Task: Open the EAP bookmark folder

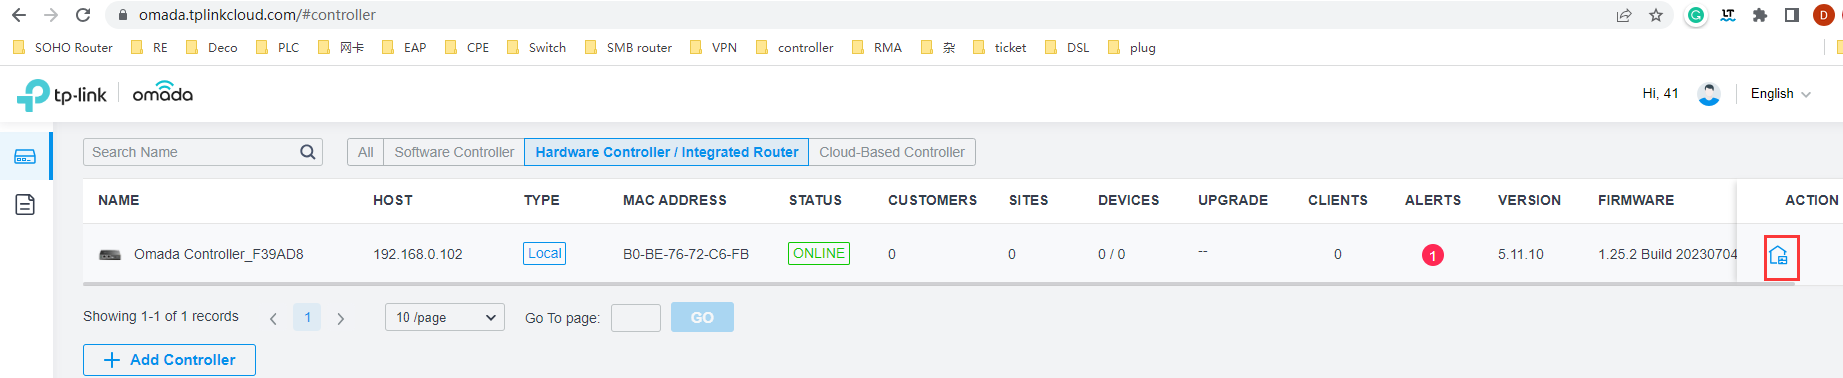Action: tap(404, 47)
